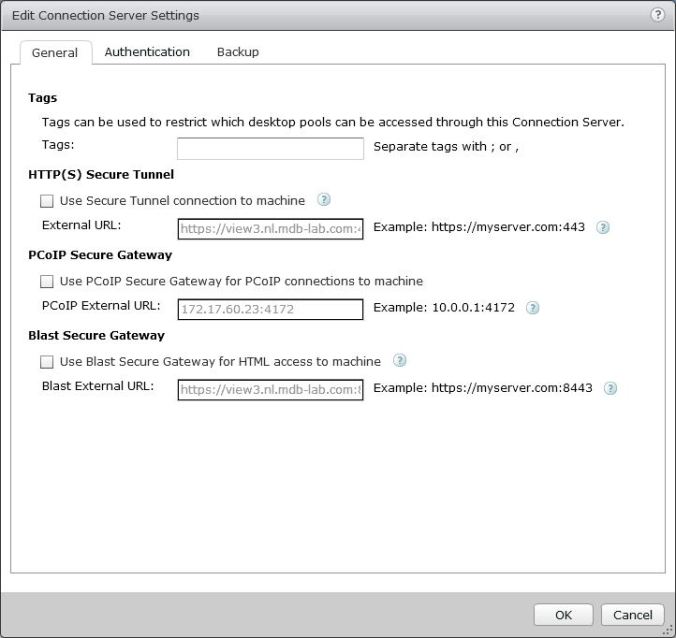Switch to the Authentication tab
This screenshot has width=676, height=638.
(147, 52)
